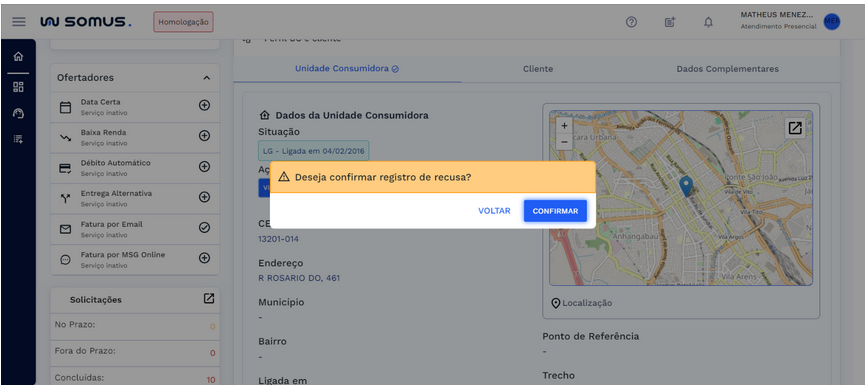Open the user avatar menu
Screen dimensions: 865x387
(x=831, y=22)
